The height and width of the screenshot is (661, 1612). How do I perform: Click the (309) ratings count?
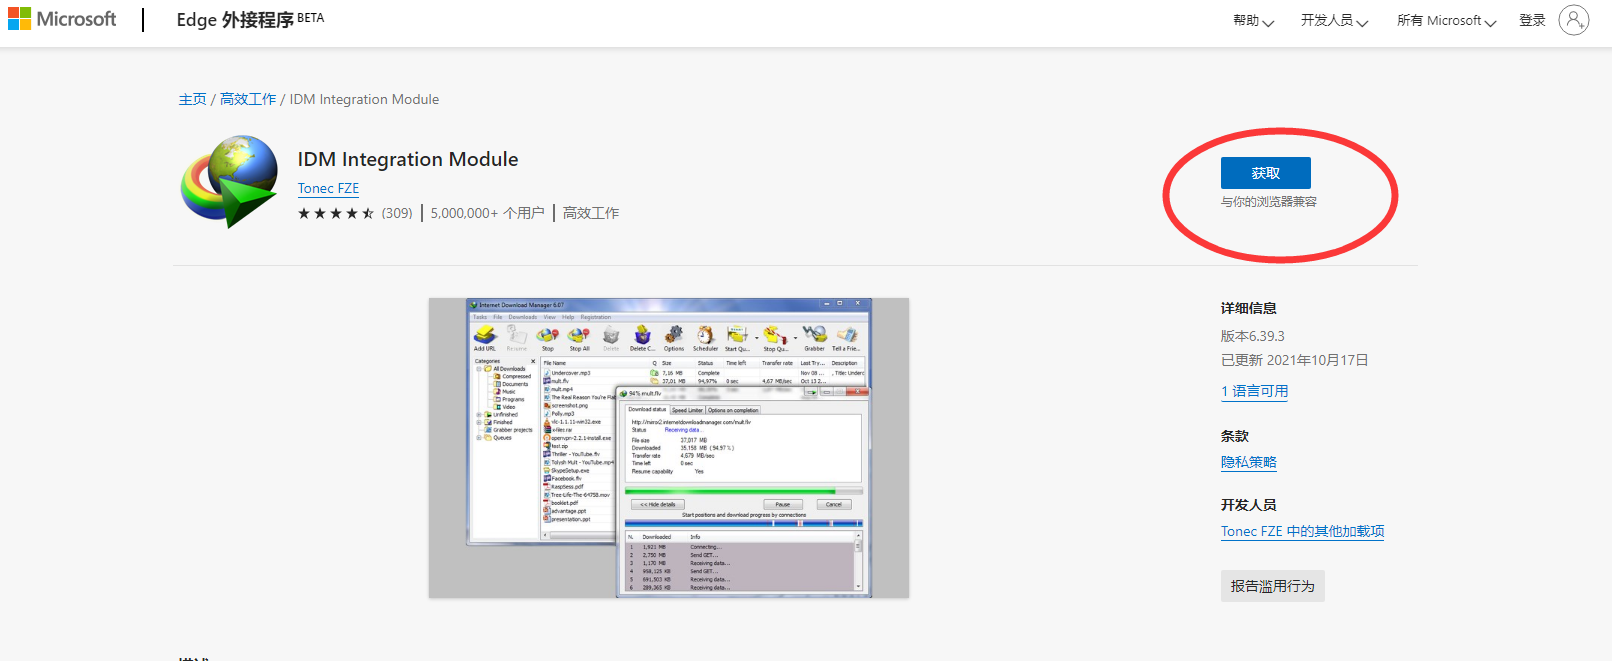click(397, 213)
